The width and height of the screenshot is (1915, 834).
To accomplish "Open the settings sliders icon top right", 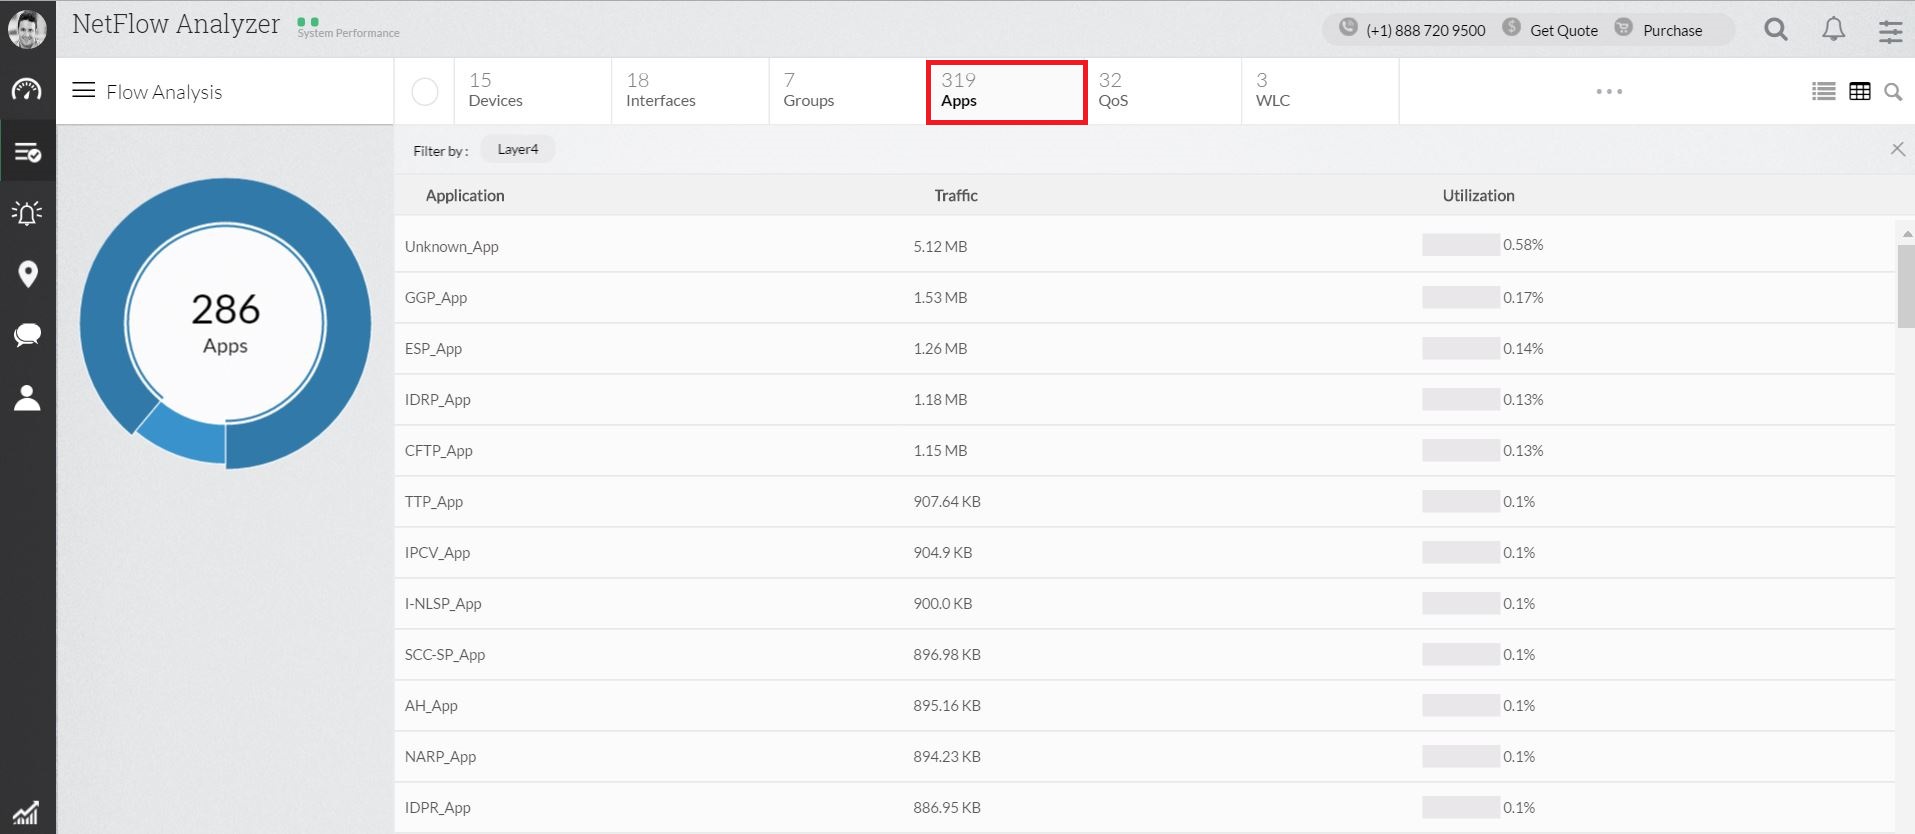I will (x=1890, y=31).
